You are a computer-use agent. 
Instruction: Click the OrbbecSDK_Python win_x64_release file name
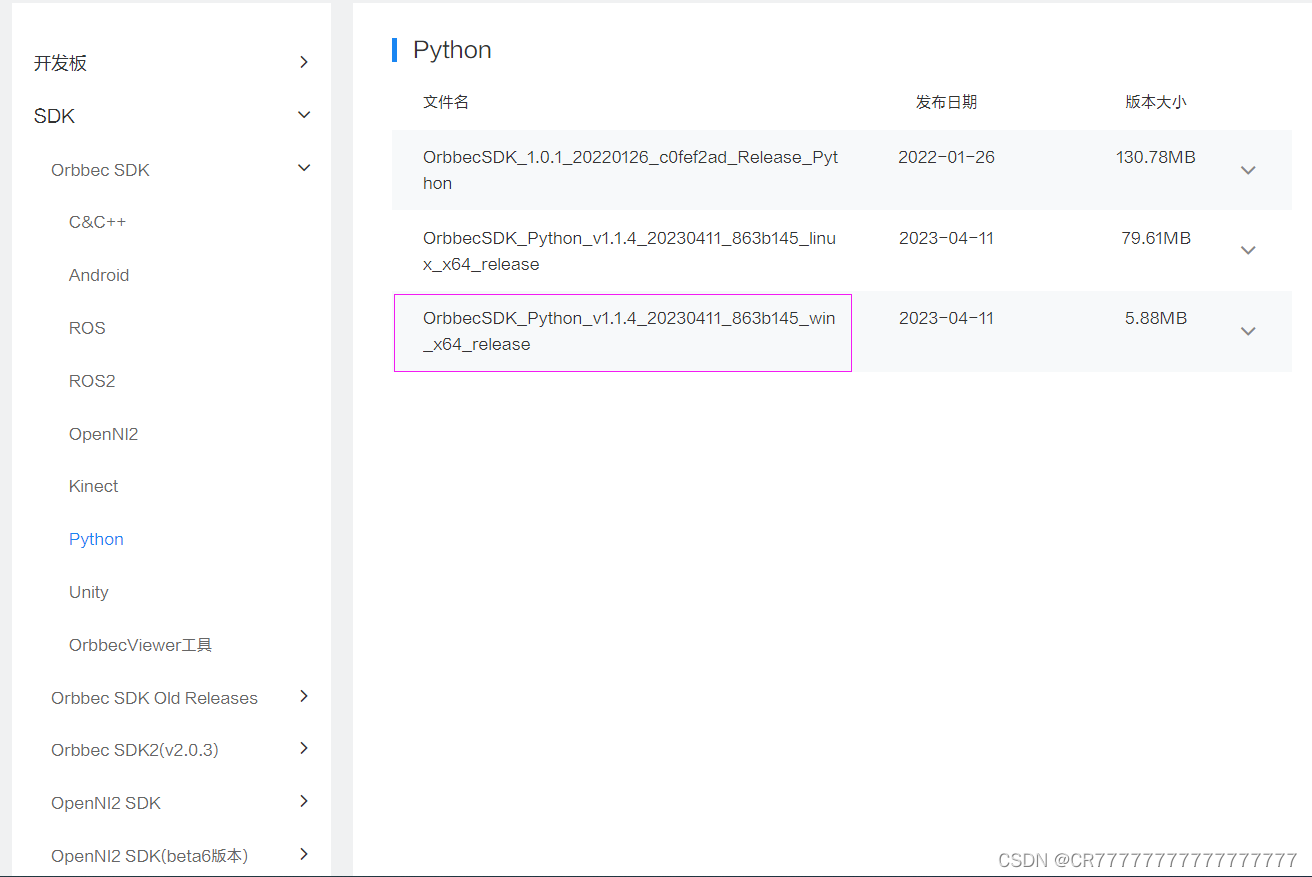click(x=628, y=331)
